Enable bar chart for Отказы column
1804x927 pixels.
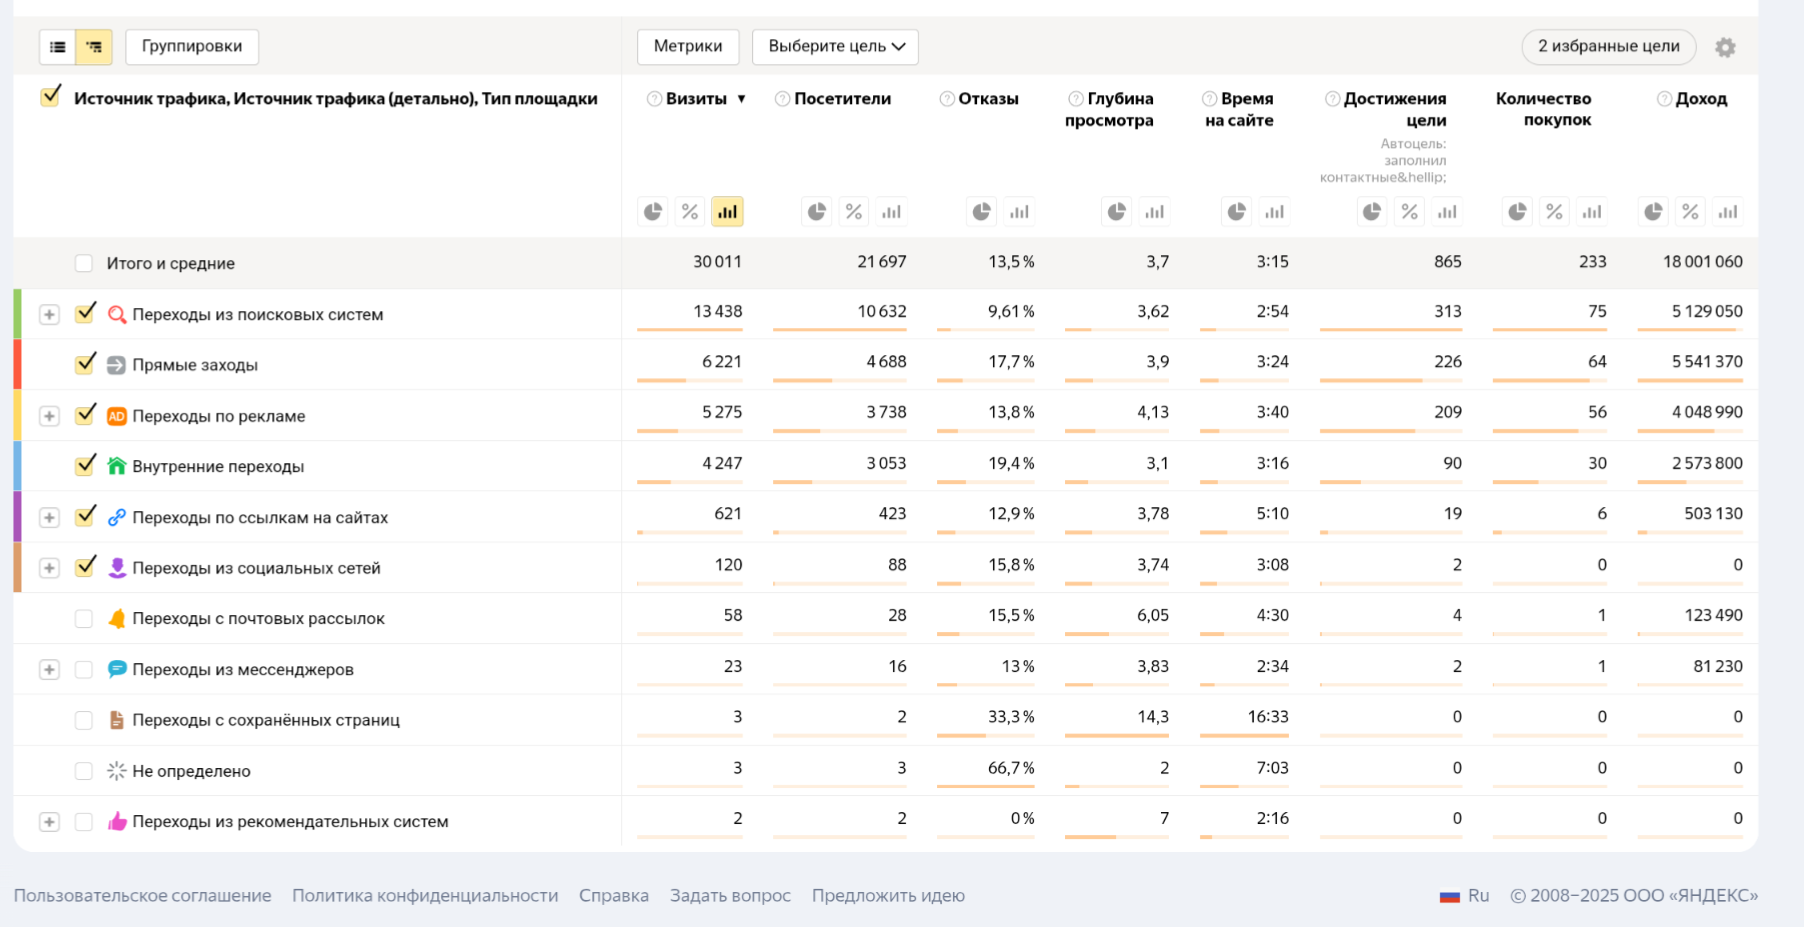pos(1019,212)
